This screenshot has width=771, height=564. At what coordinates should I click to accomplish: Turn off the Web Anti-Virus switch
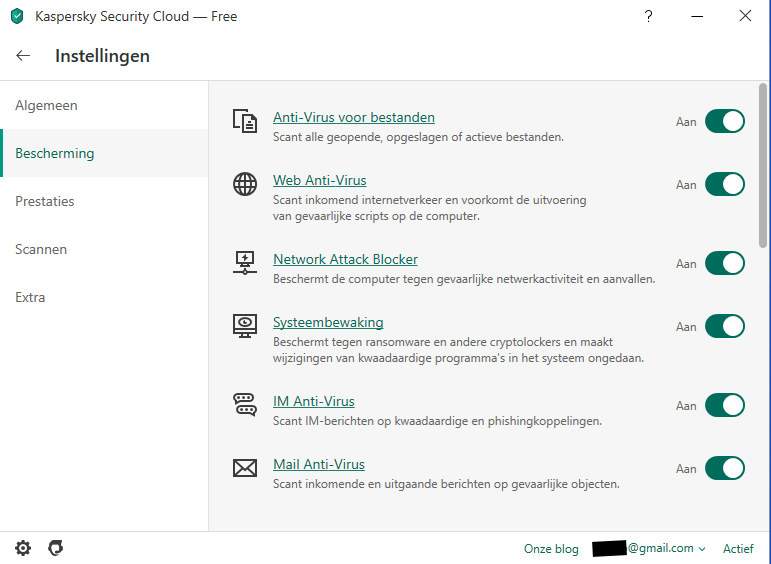pyautogui.click(x=725, y=184)
